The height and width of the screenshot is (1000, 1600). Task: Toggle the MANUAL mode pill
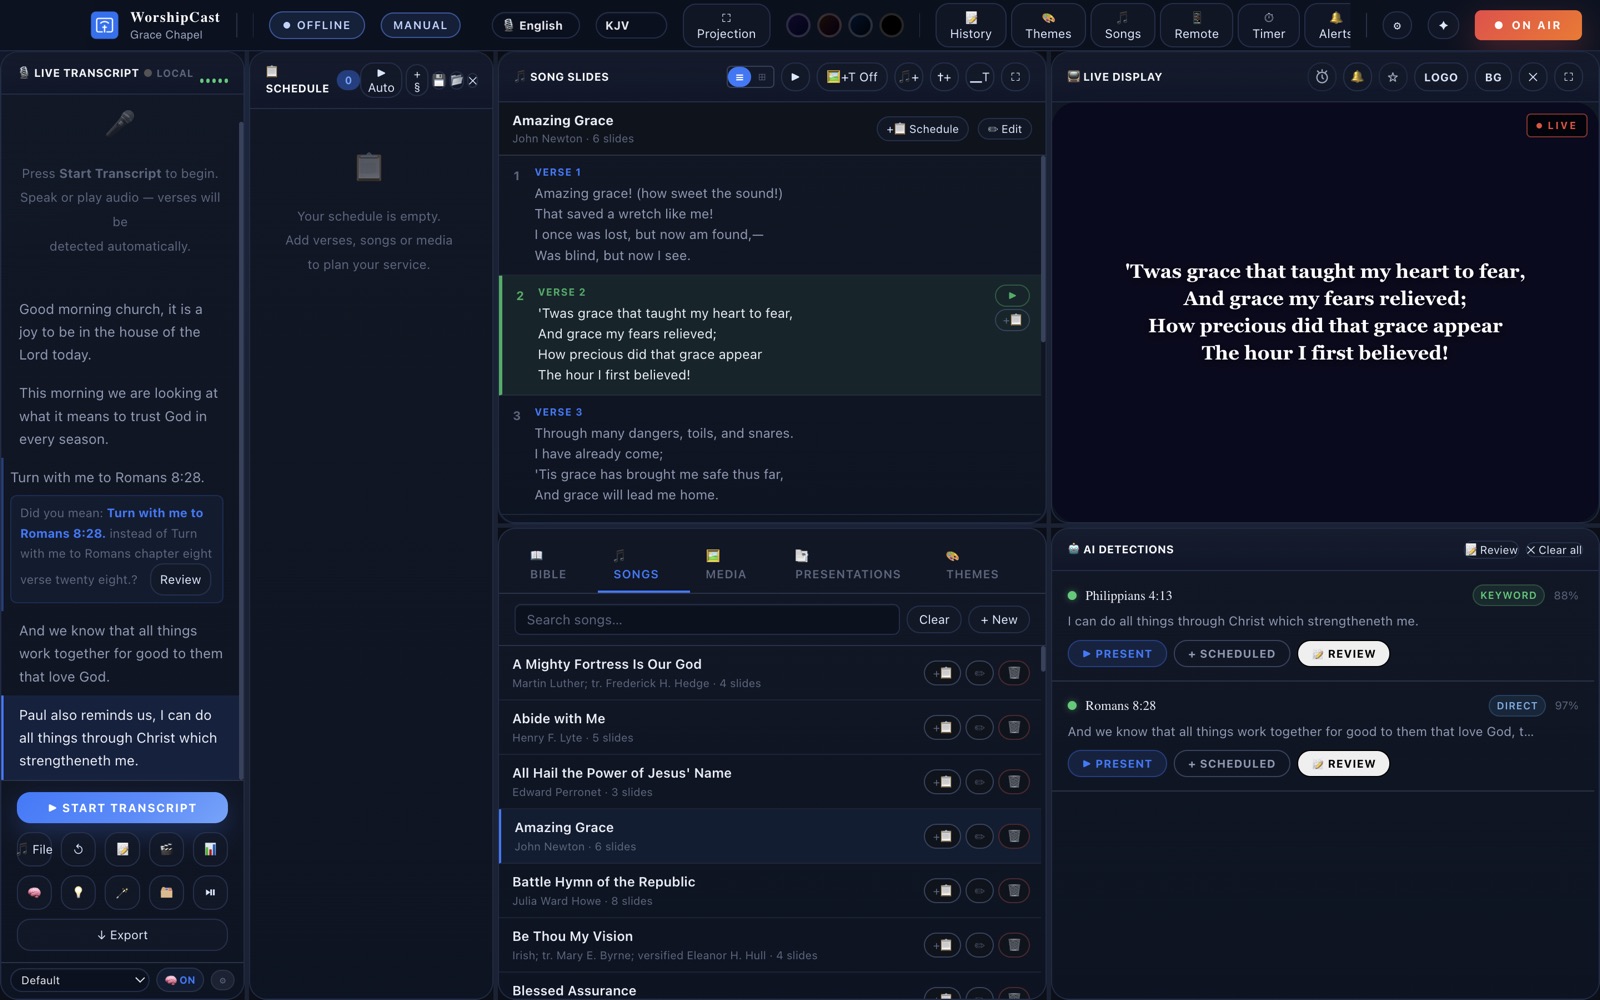click(x=420, y=25)
